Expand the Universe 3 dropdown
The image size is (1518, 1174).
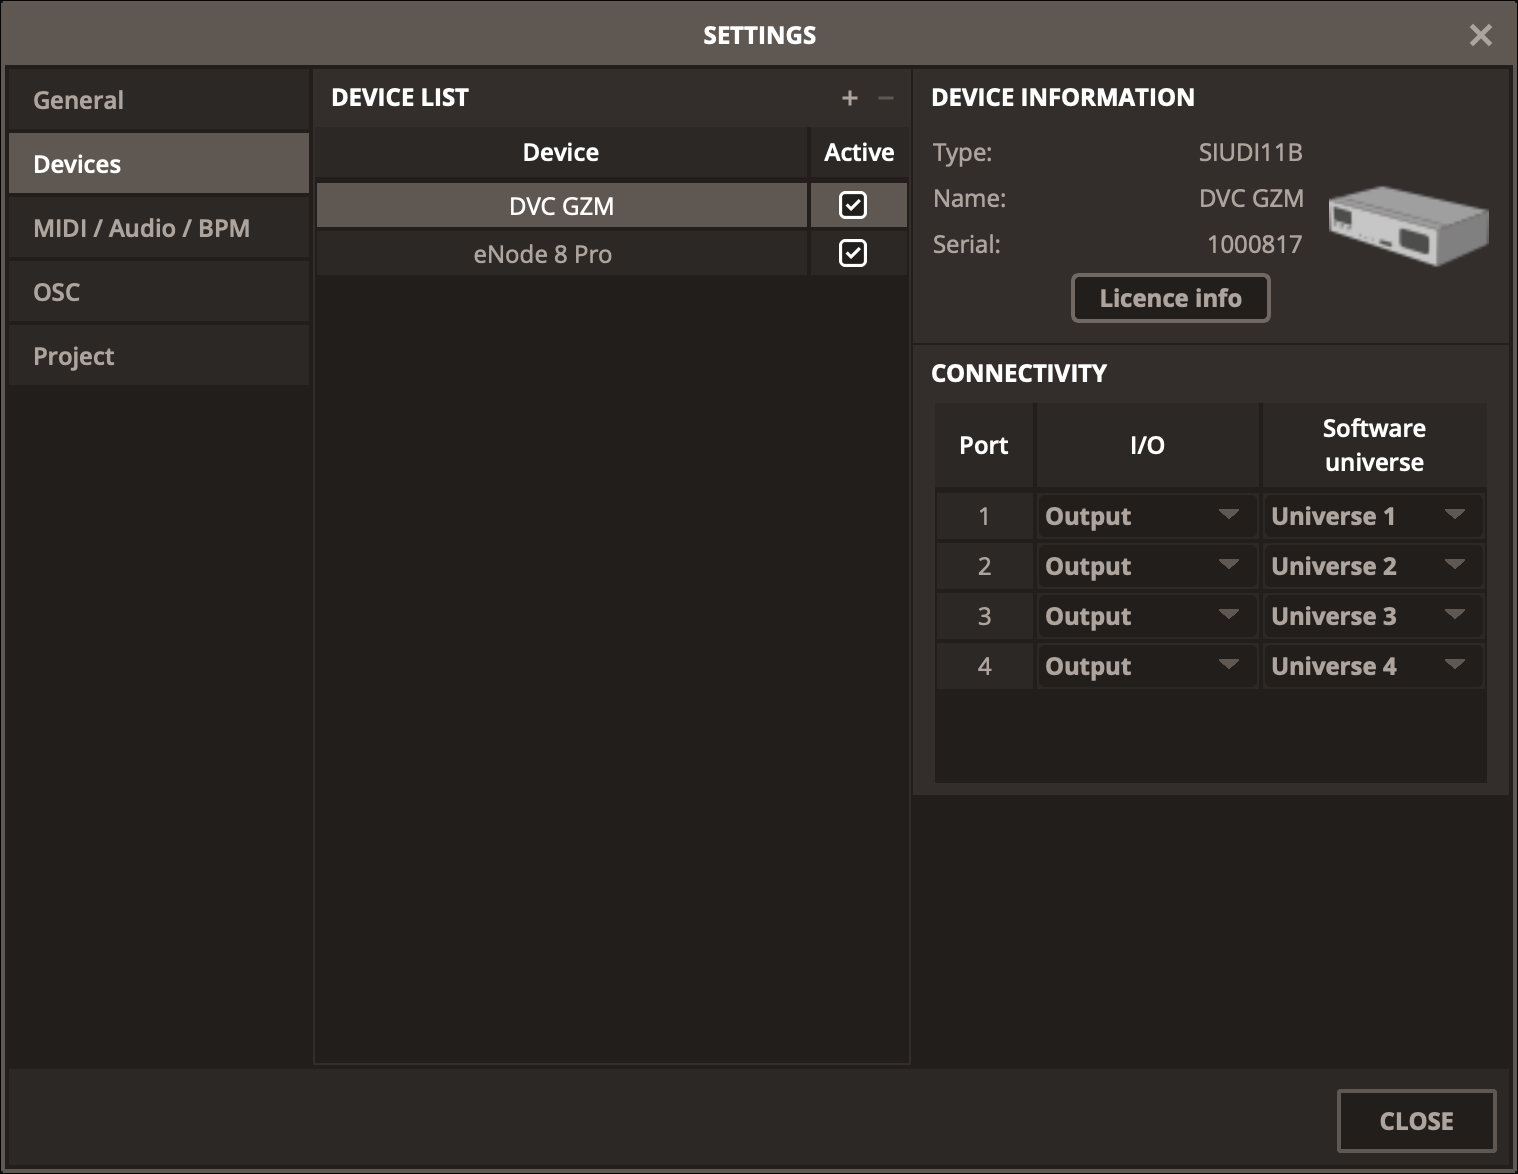1372,616
